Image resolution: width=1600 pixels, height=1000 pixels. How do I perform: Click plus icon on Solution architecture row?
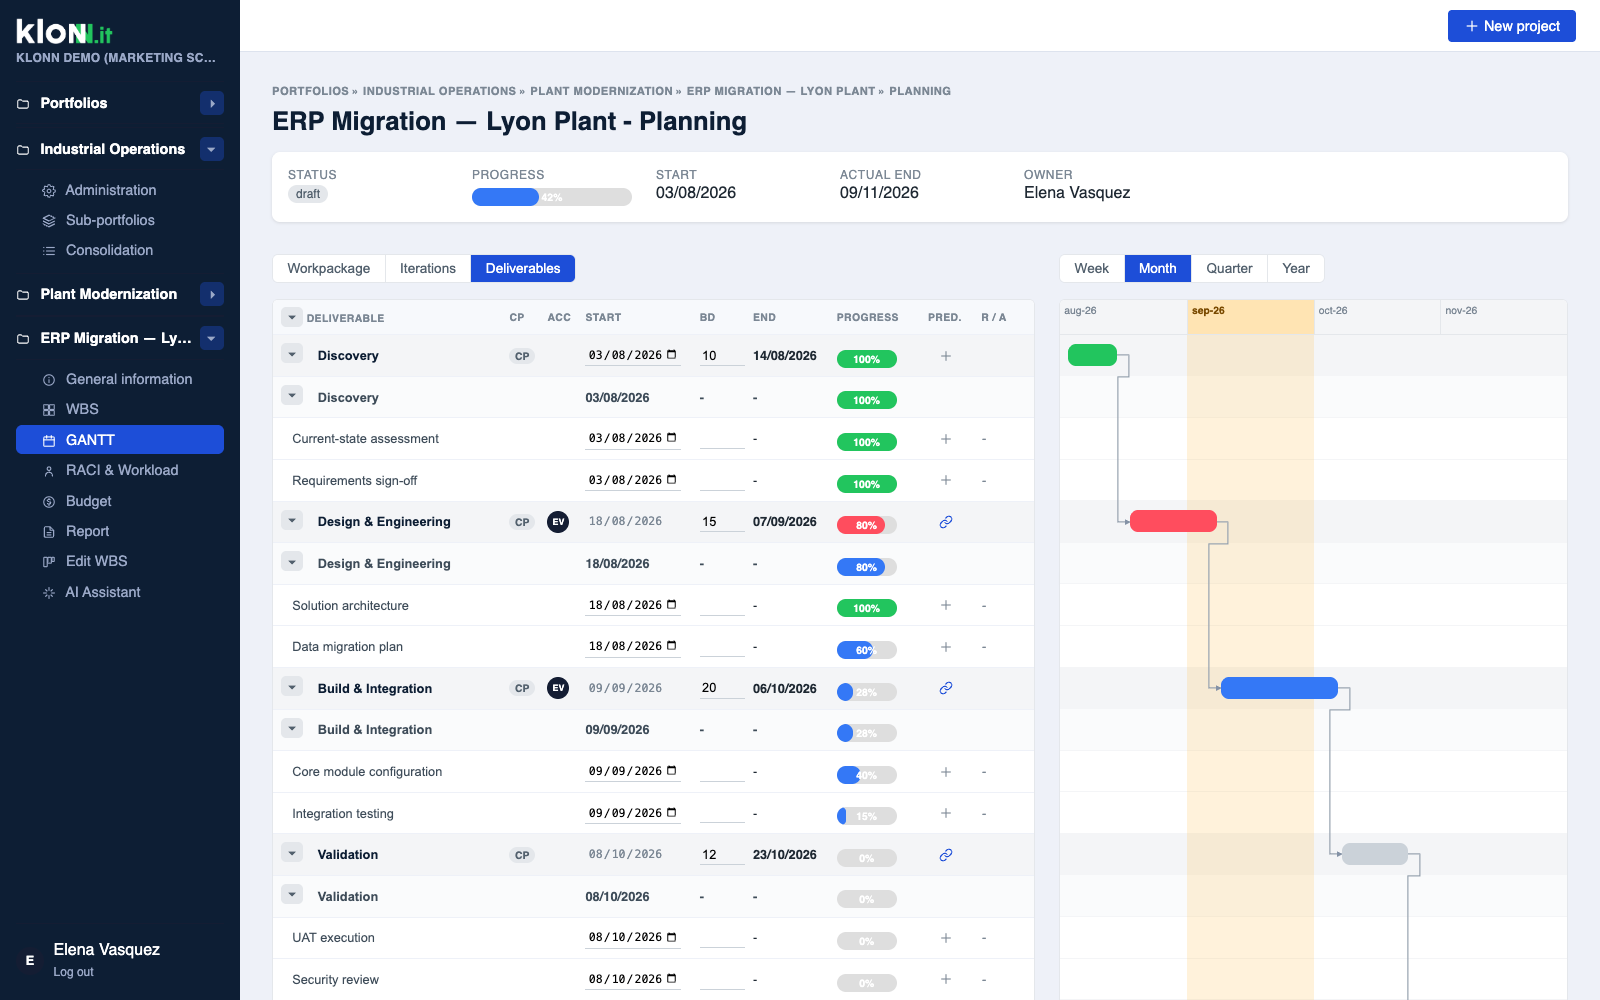click(x=945, y=605)
